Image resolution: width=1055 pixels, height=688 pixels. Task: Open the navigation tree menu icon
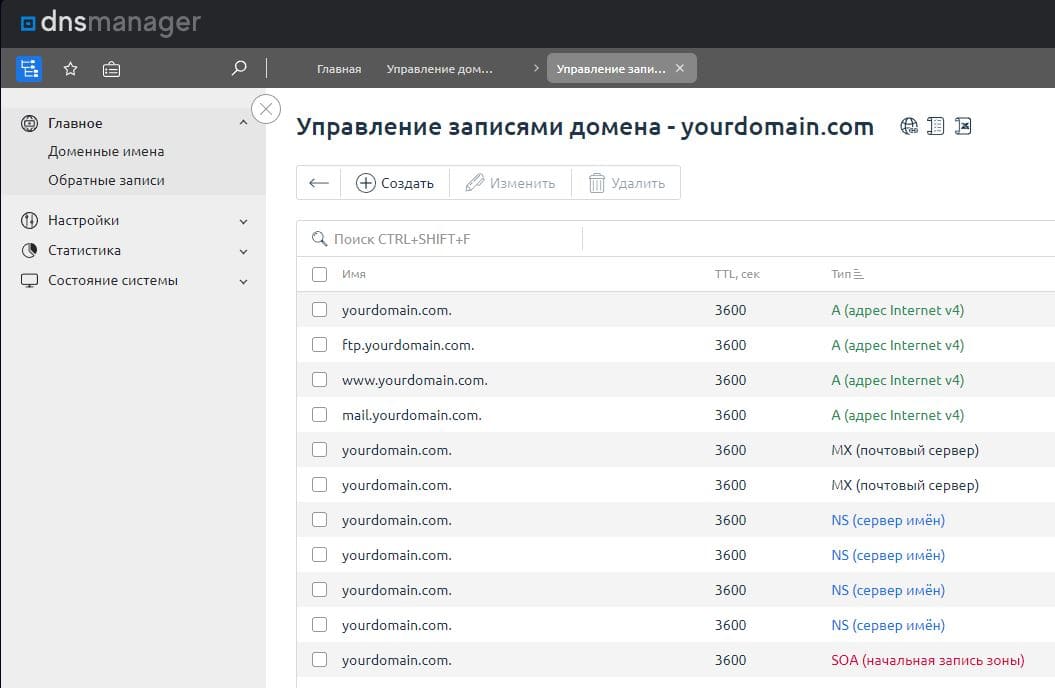coord(29,69)
